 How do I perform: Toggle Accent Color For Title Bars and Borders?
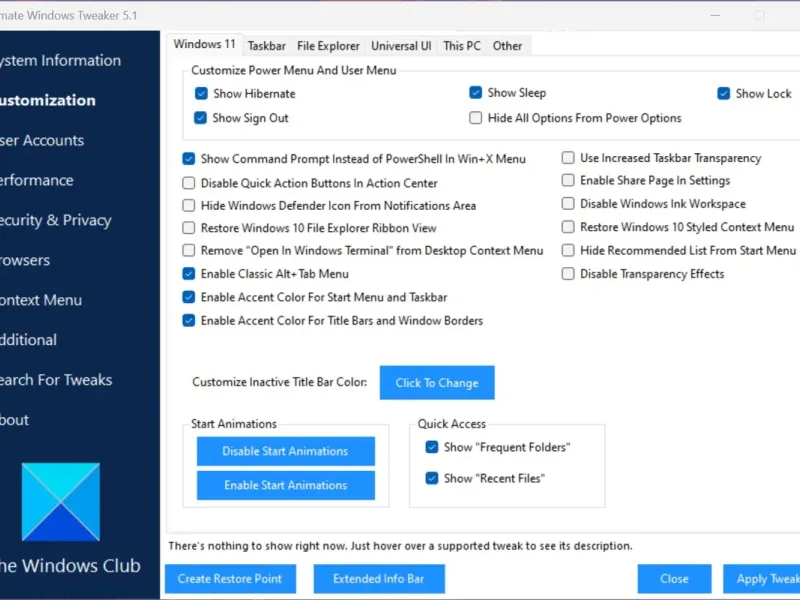point(189,320)
